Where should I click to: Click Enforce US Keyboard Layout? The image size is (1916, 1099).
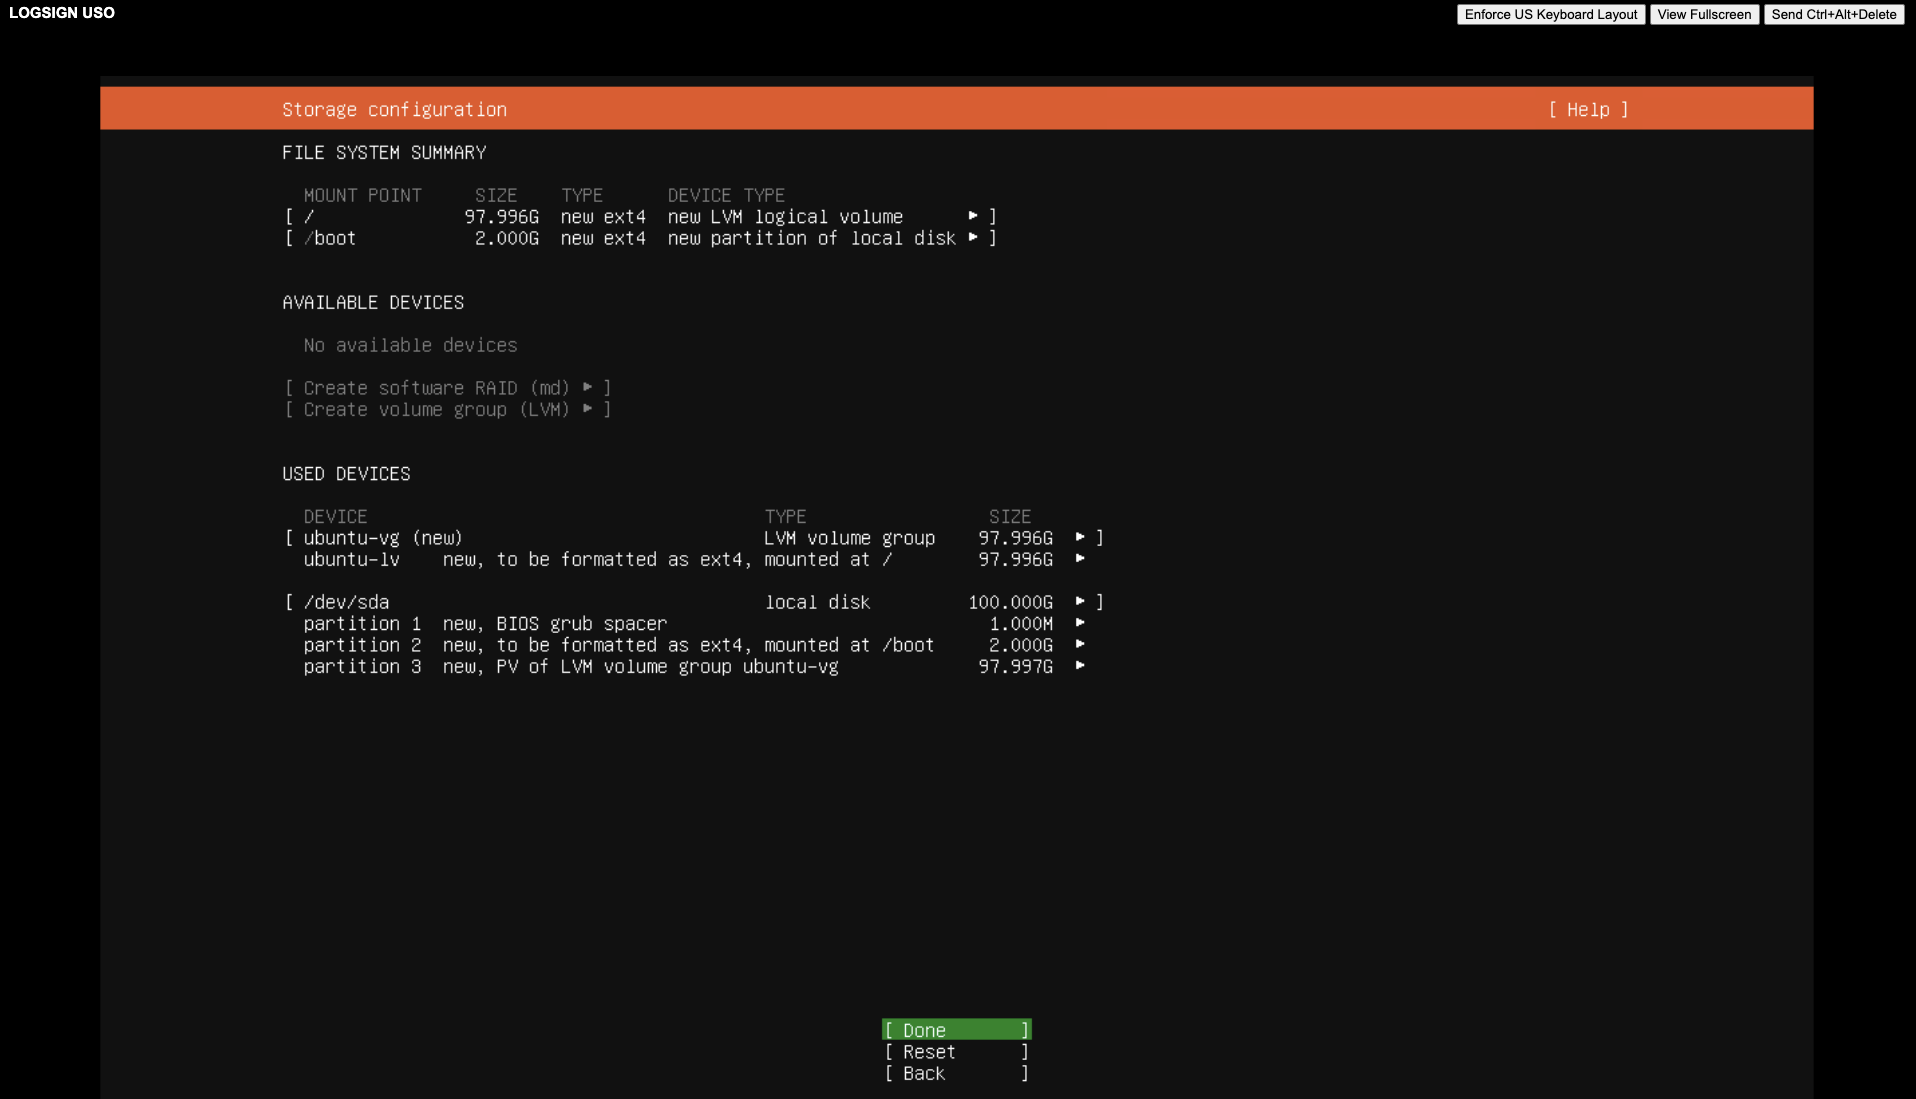tap(1551, 14)
